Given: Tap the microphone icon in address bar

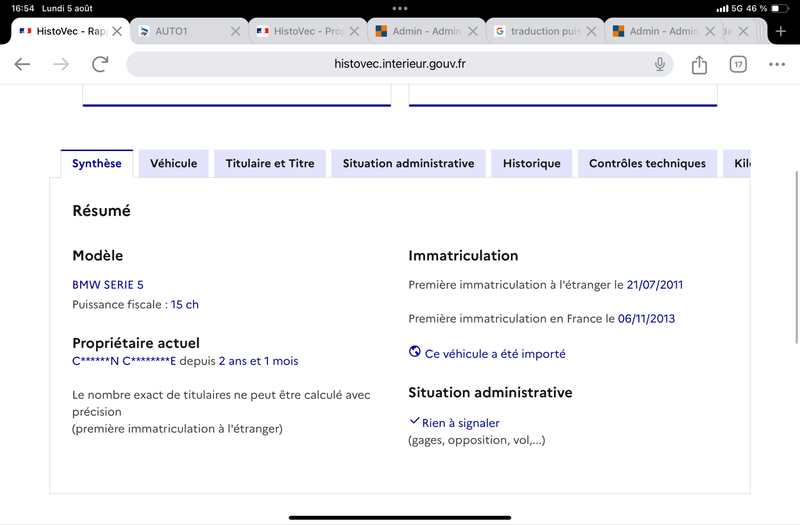Looking at the screenshot, I should (x=660, y=64).
